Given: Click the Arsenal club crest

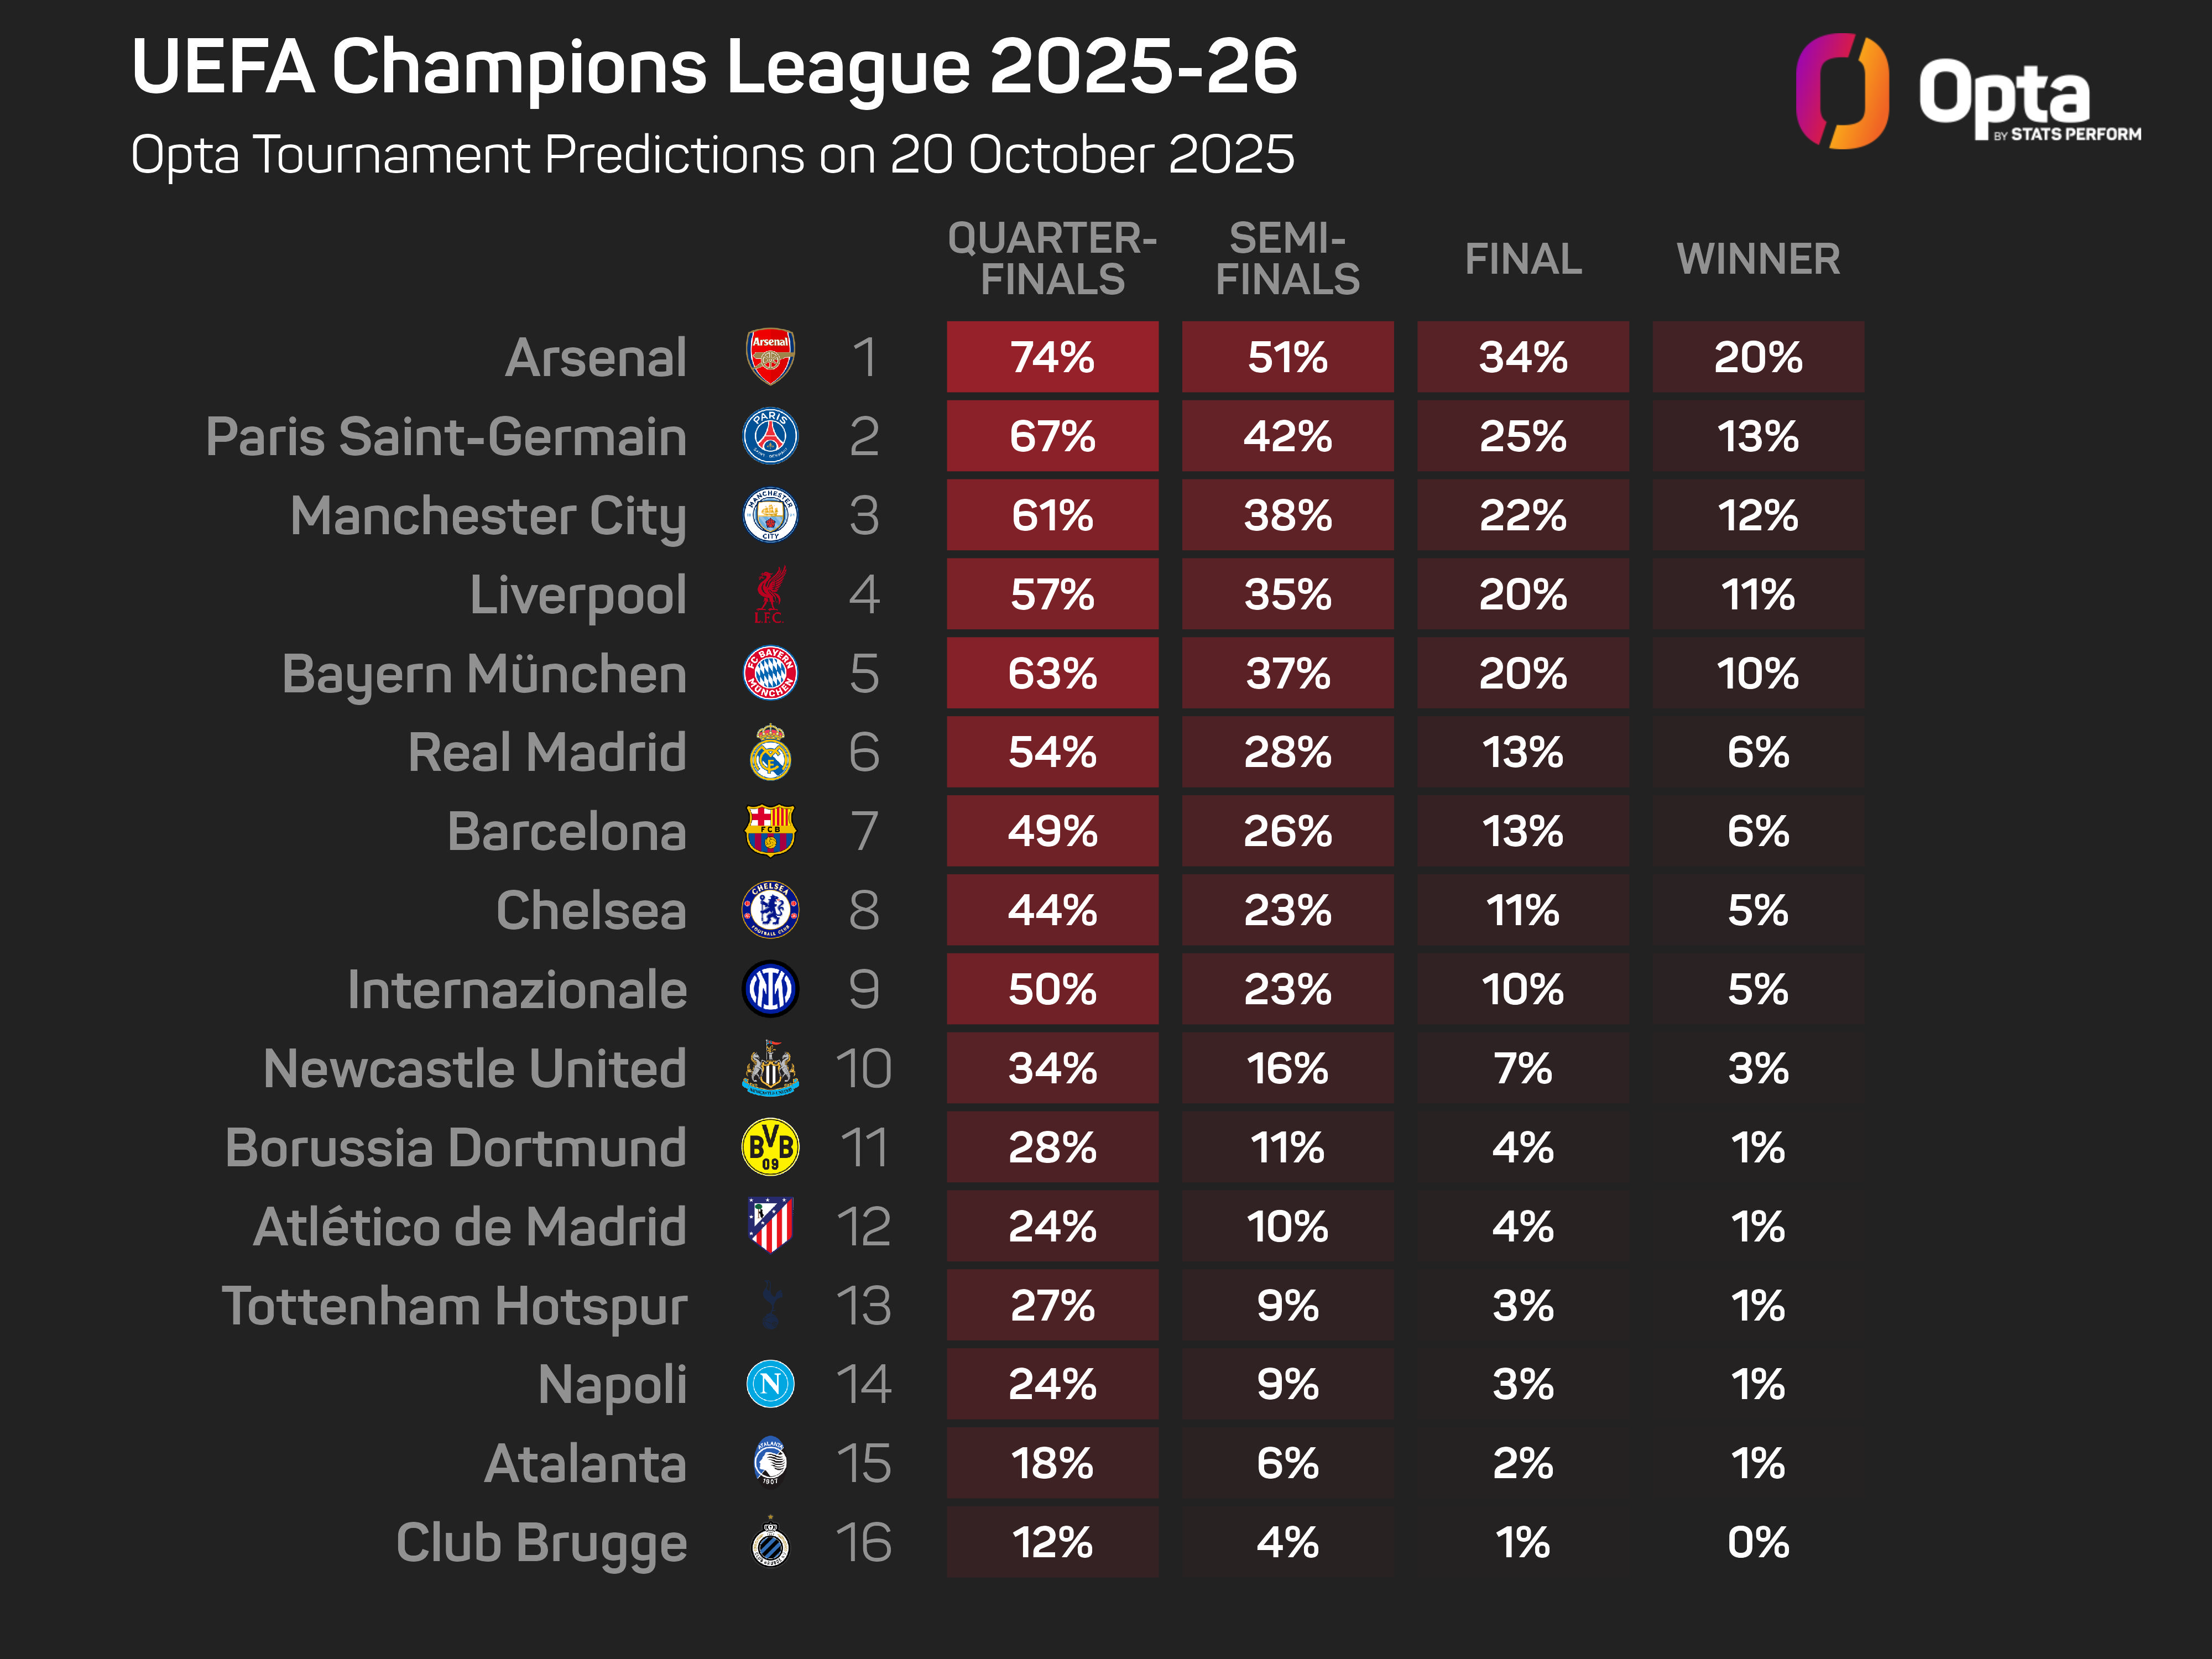Looking at the screenshot, I should [770, 357].
